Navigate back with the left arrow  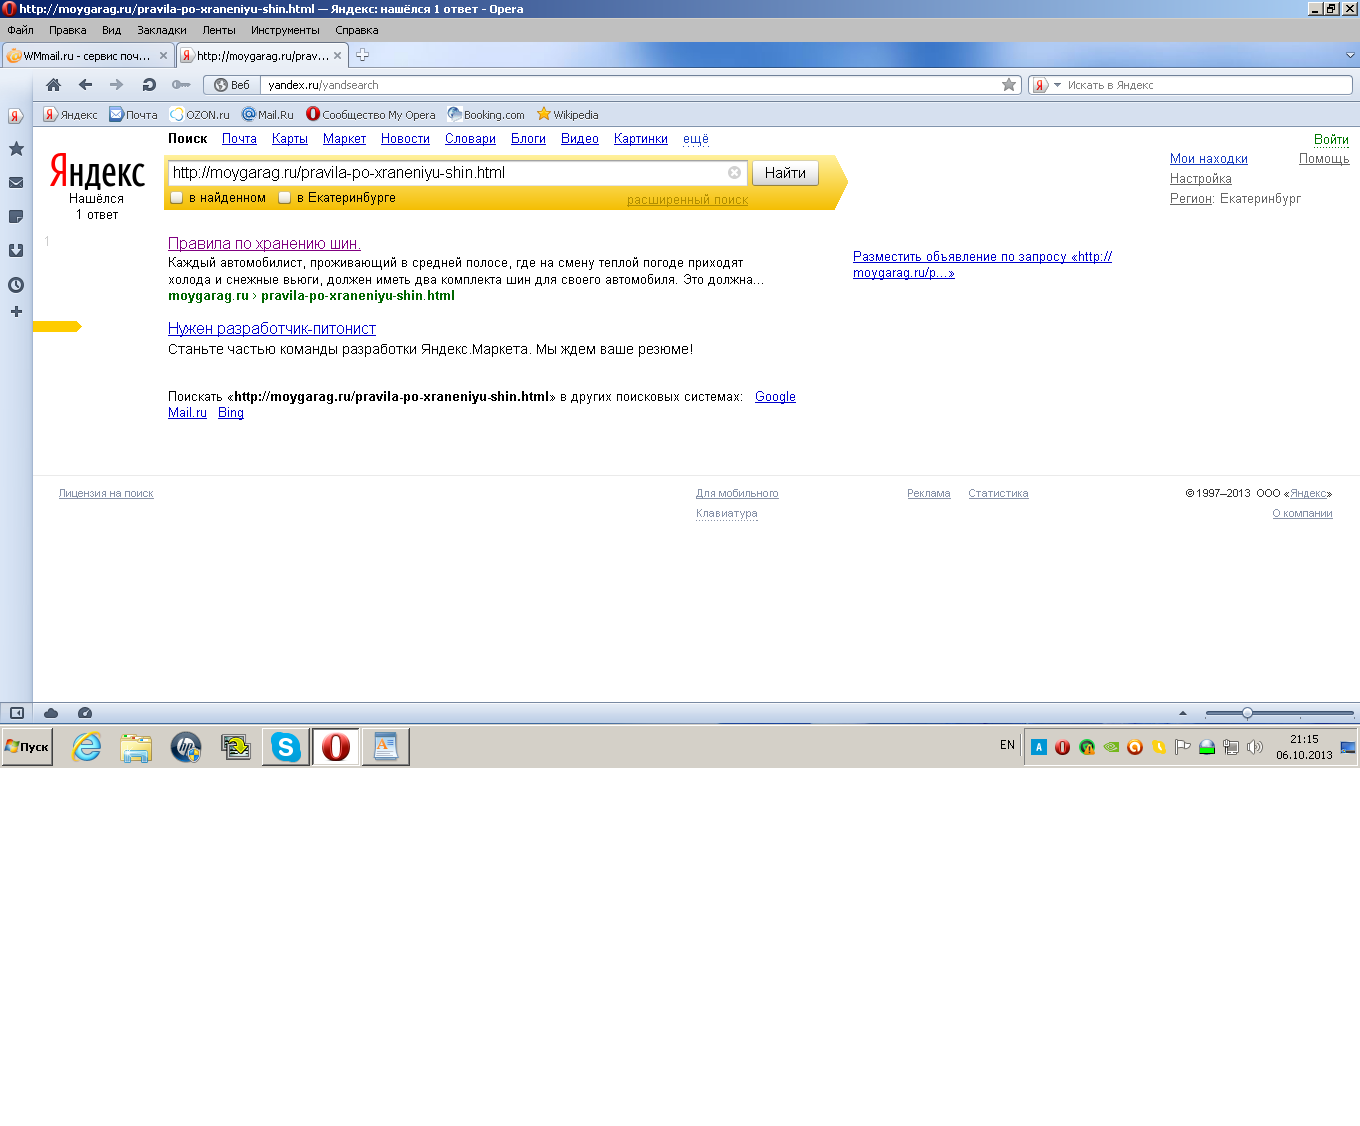(x=85, y=85)
